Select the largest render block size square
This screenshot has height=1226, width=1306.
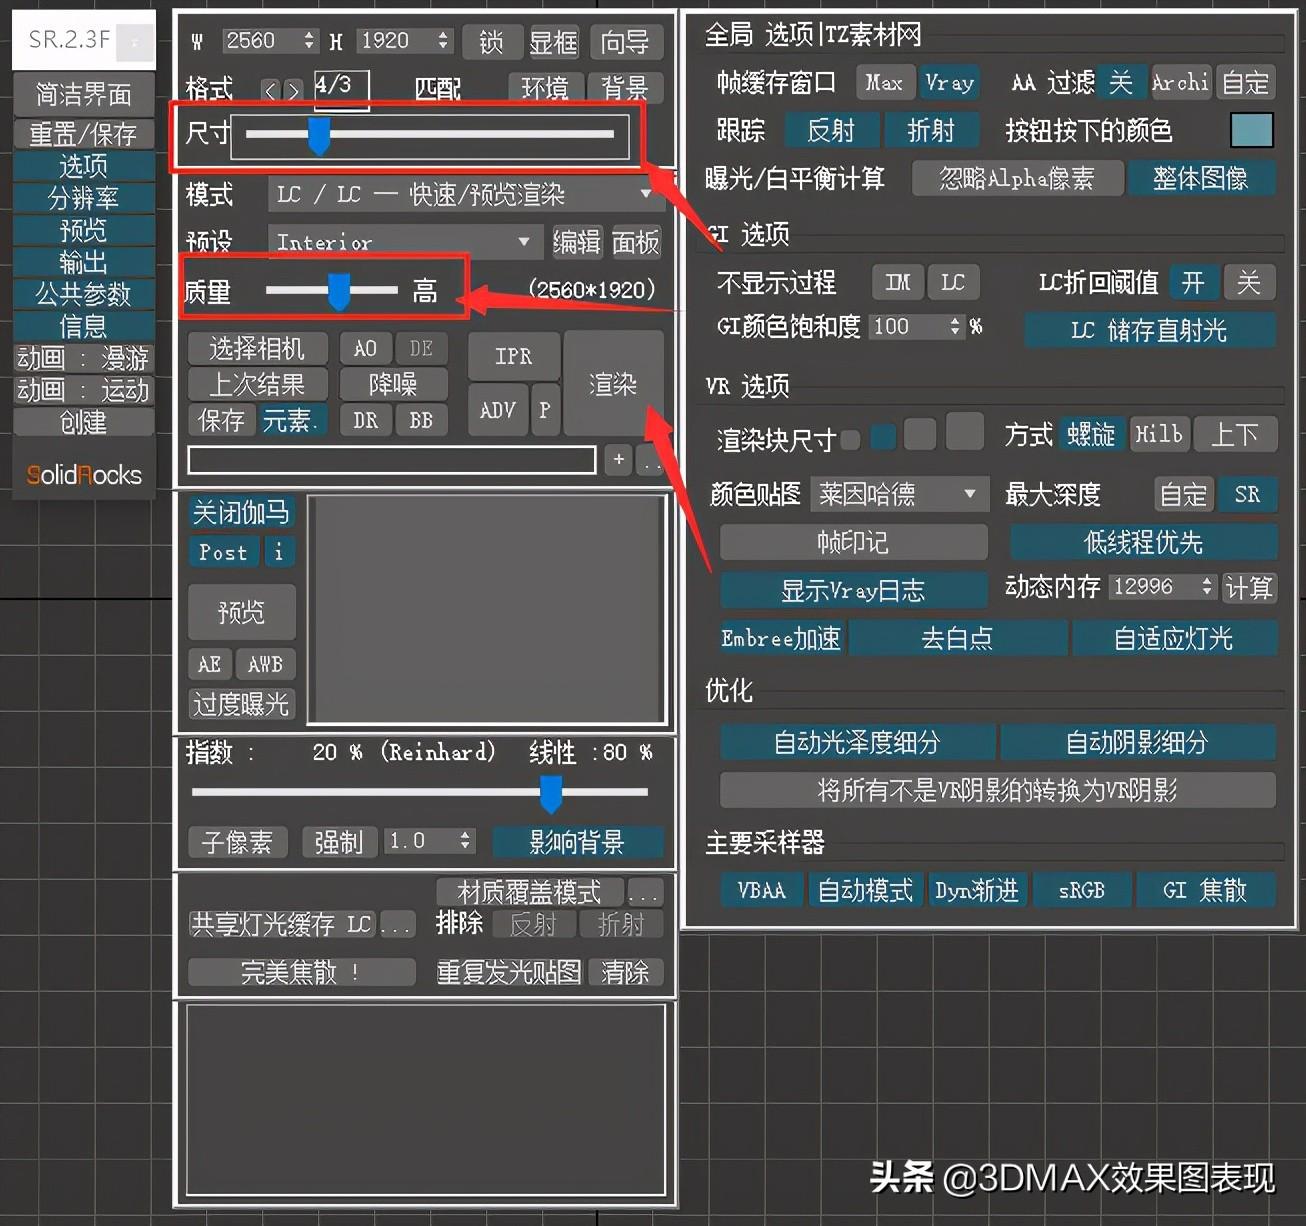[x=965, y=432]
